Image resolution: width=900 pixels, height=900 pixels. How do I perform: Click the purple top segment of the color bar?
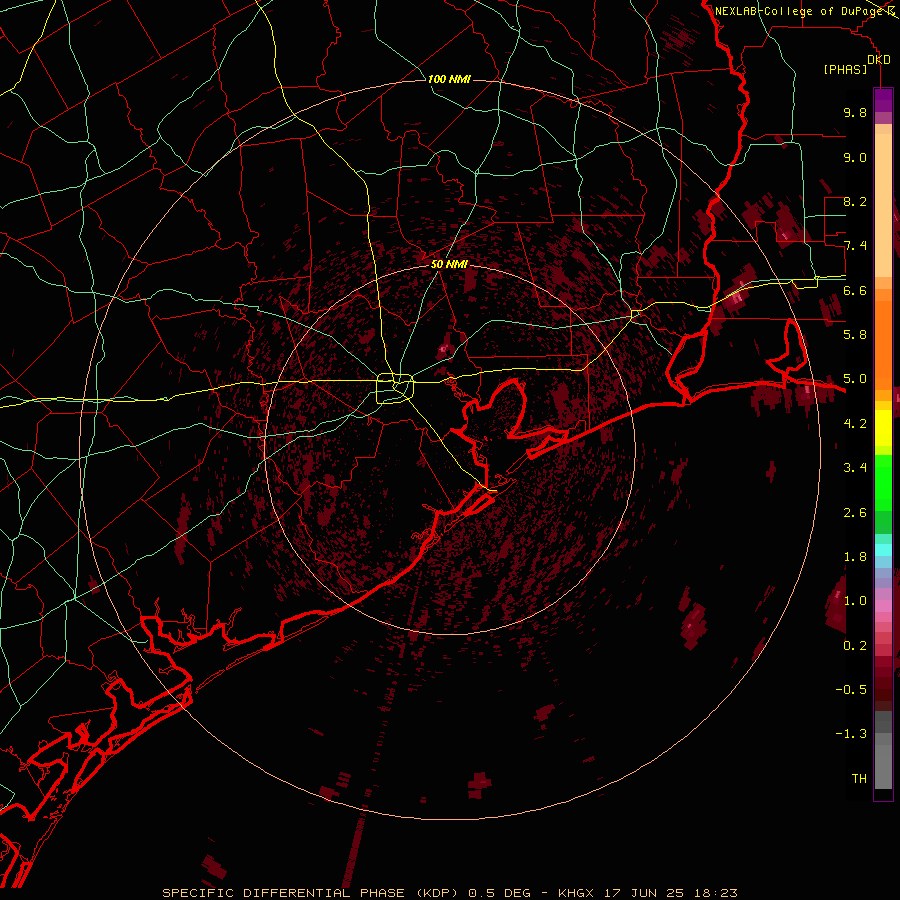click(x=883, y=100)
